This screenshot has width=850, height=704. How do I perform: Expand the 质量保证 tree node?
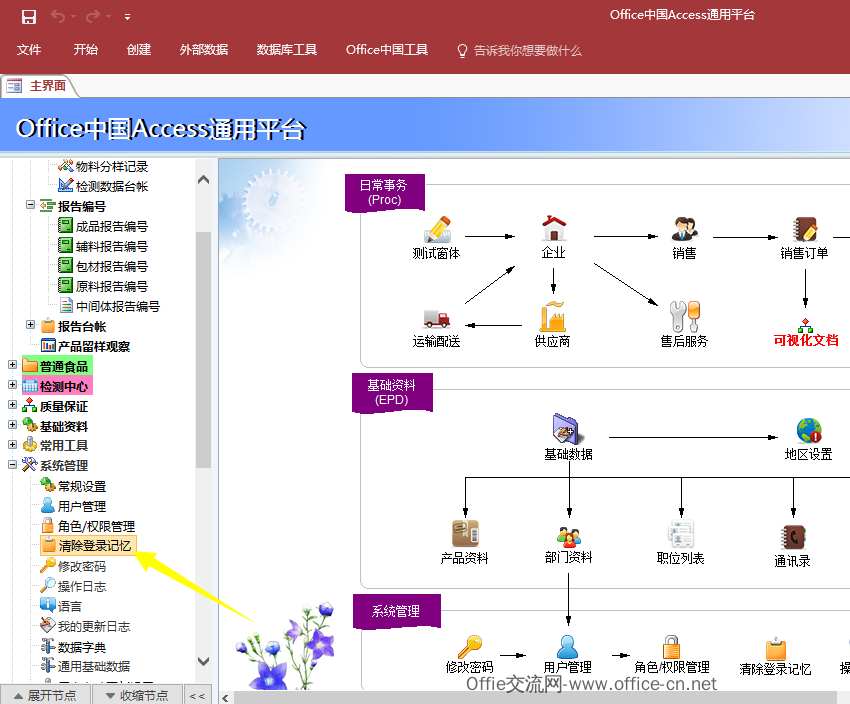tap(12, 405)
